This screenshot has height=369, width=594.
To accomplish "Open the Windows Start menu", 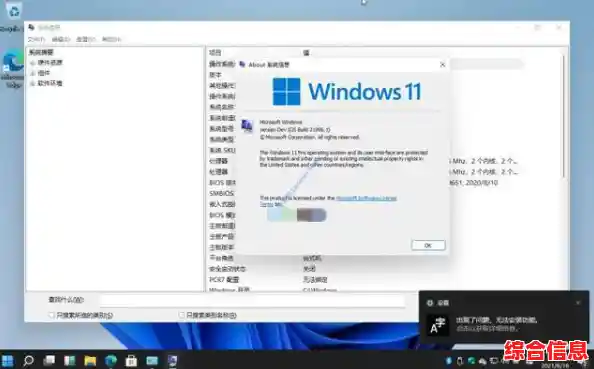I will [x=8, y=360].
